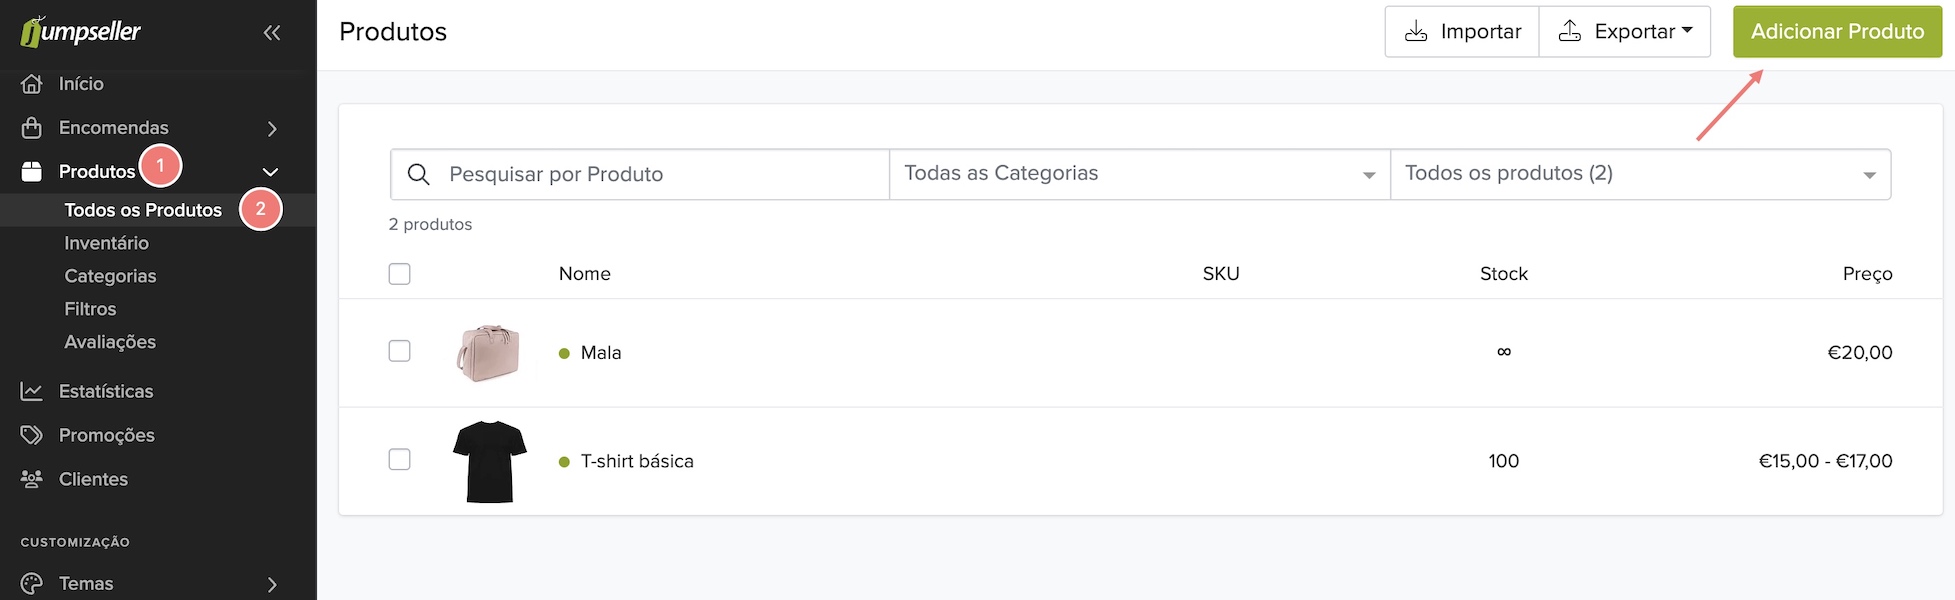Click the Clientes people icon

click(32, 479)
